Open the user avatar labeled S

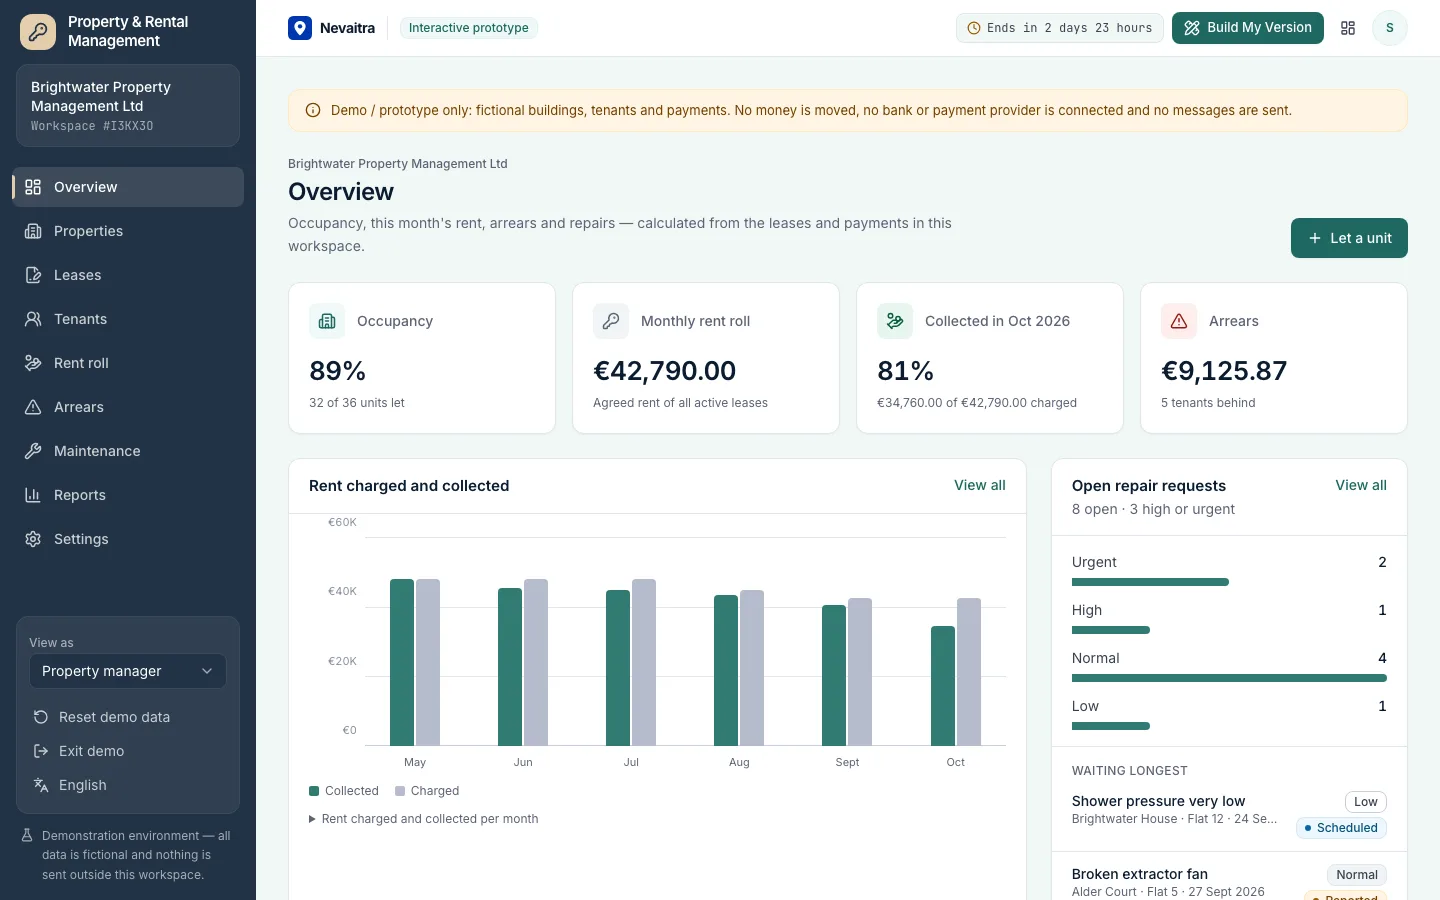tap(1389, 28)
